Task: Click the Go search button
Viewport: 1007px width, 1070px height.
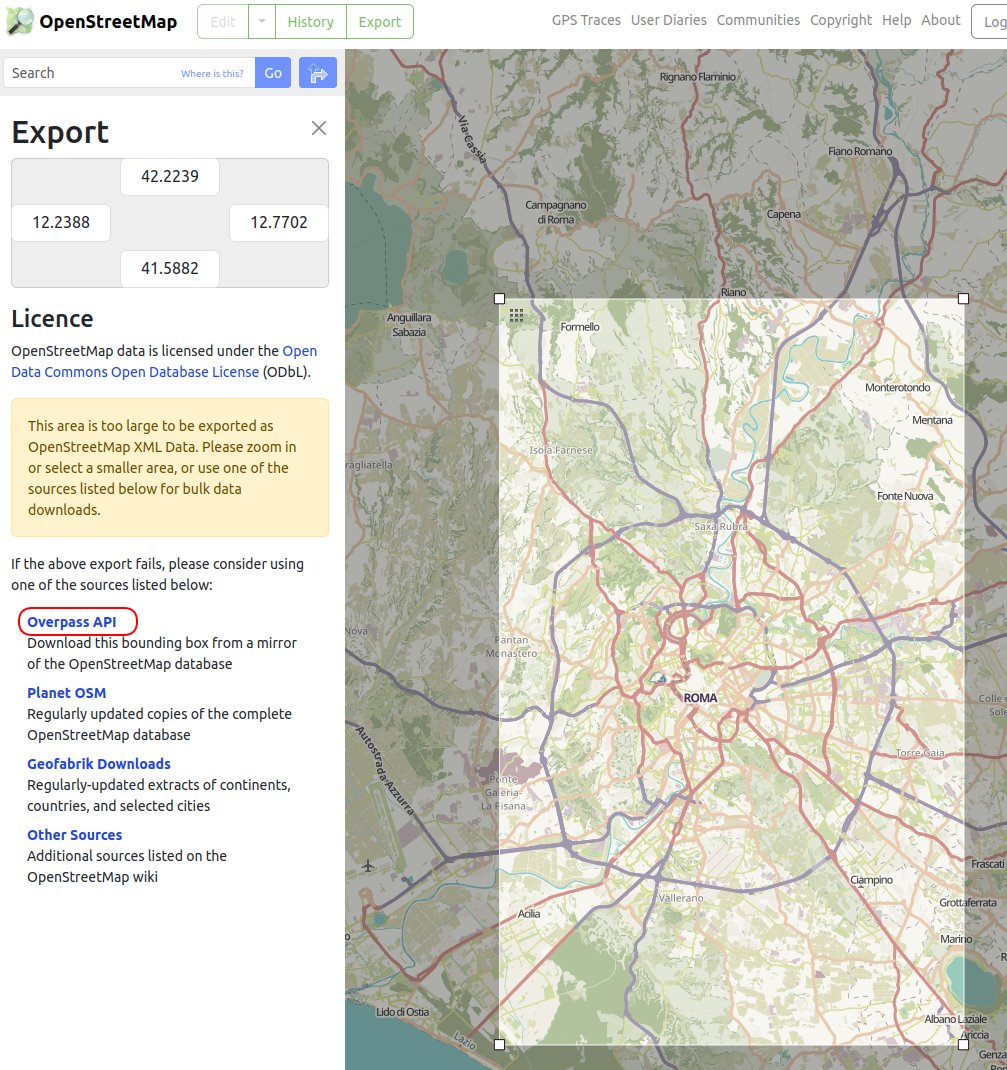Action: coord(273,72)
